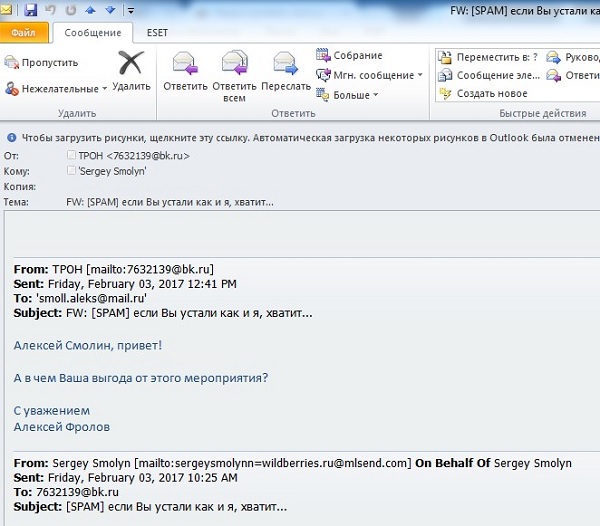The height and width of the screenshot is (526, 600).
Task: Select Создать новое quick step
Action: pyautogui.click(x=483, y=93)
